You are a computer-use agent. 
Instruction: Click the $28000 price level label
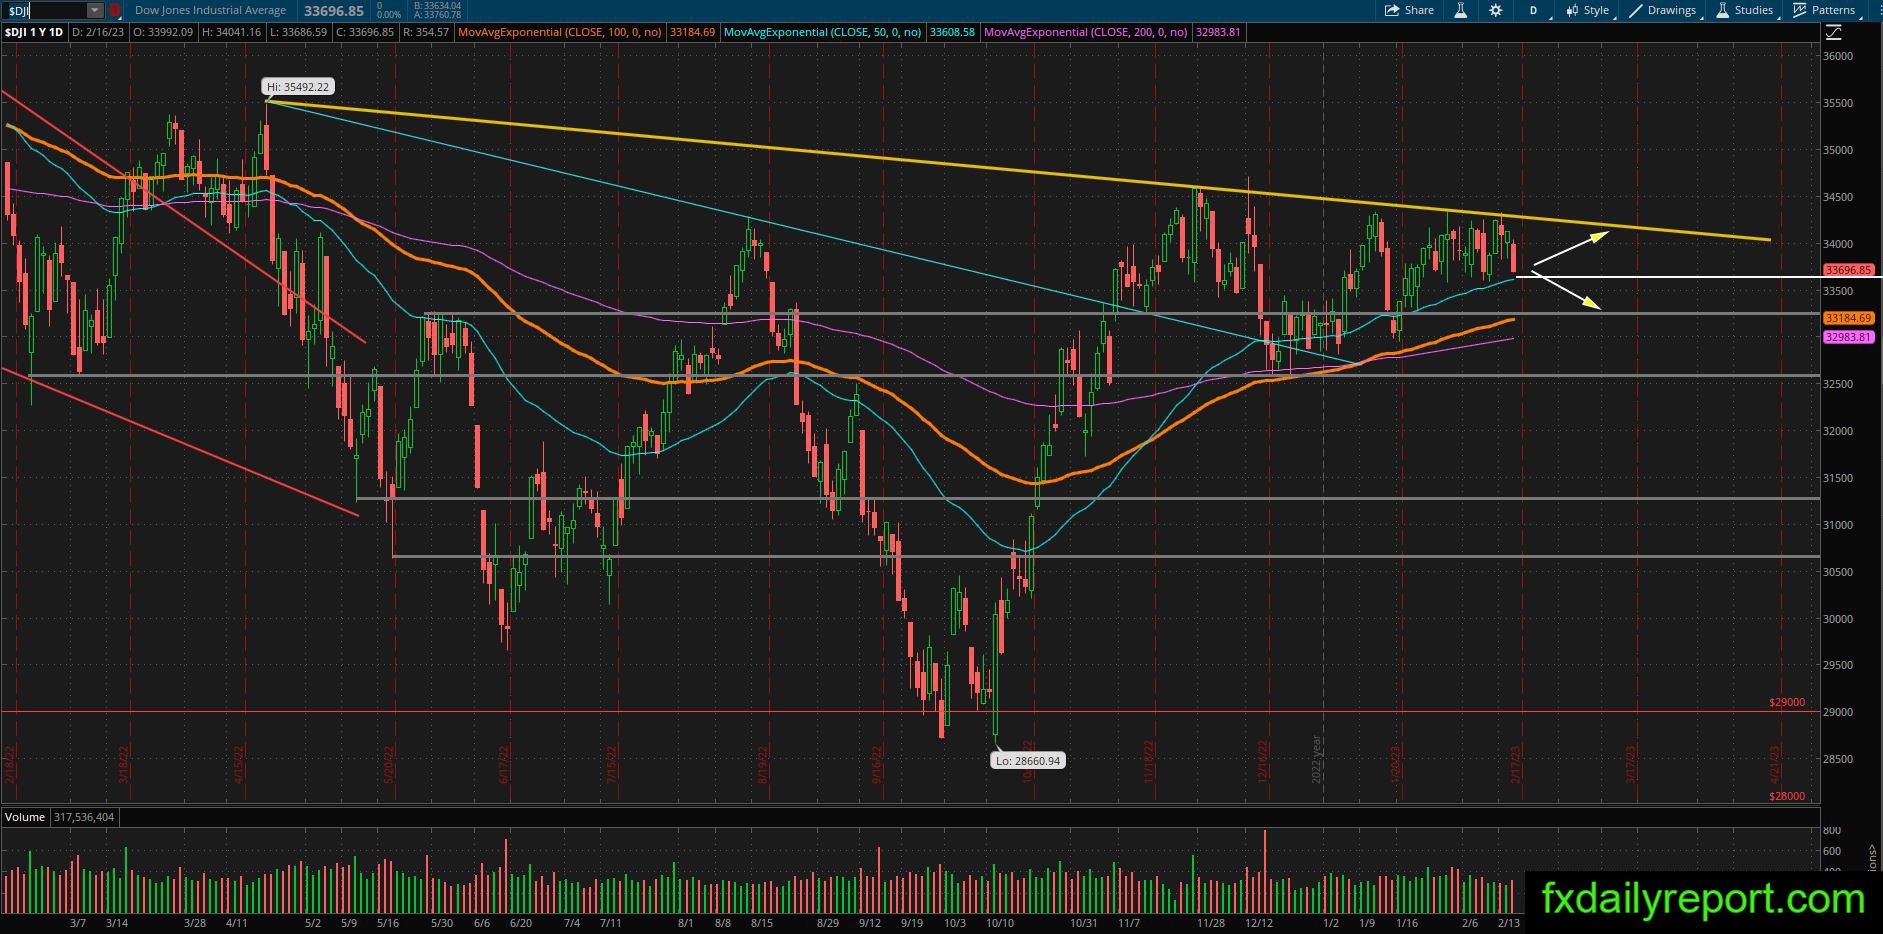click(x=1787, y=796)
